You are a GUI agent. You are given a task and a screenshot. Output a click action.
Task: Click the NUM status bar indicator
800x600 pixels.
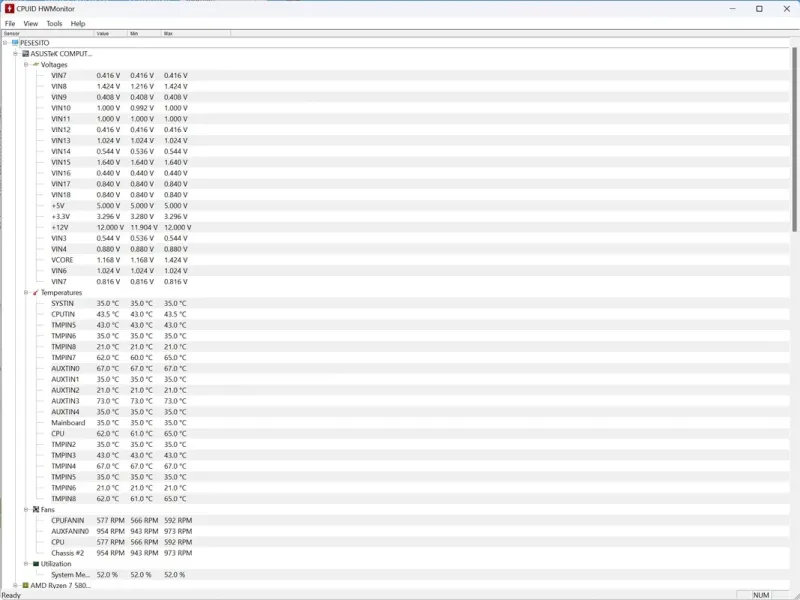[x=761, y=595]
